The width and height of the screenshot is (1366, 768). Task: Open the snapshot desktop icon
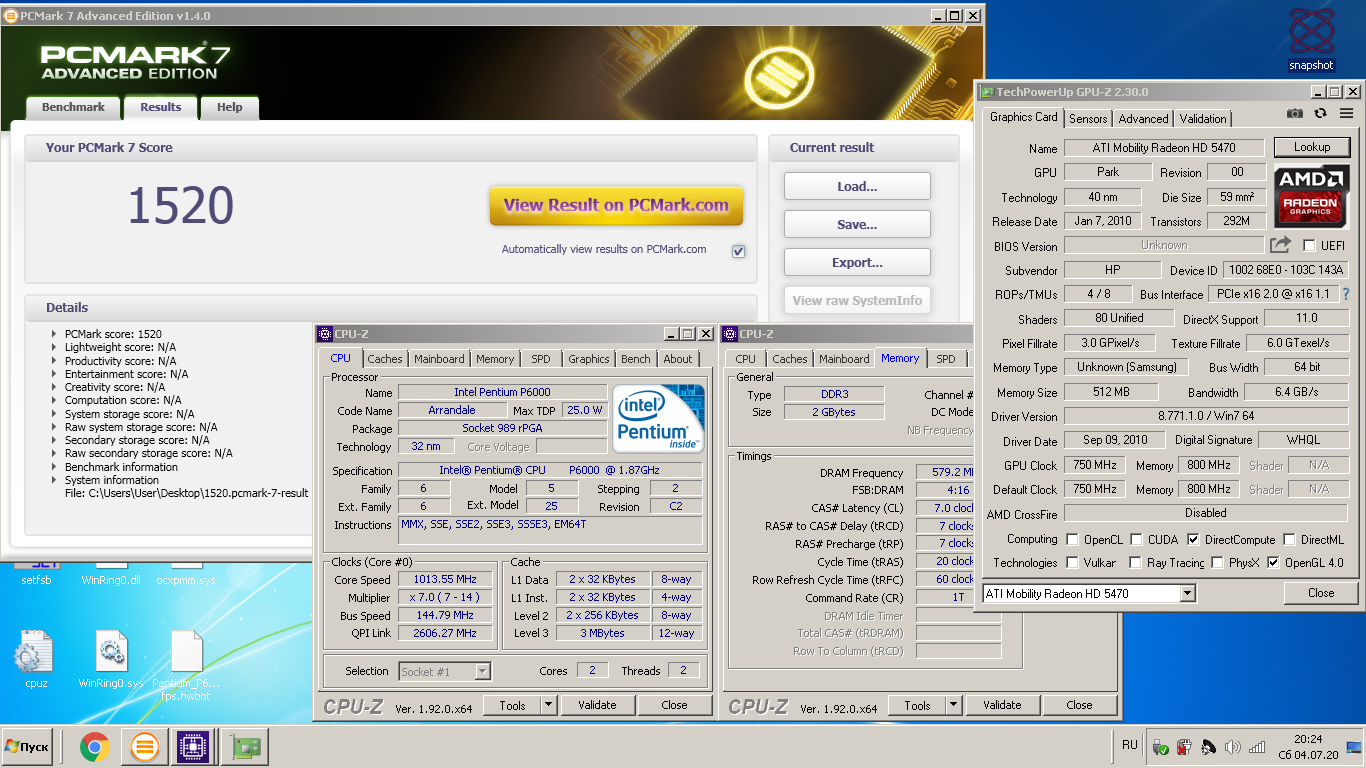click(x=1311, y=40)
